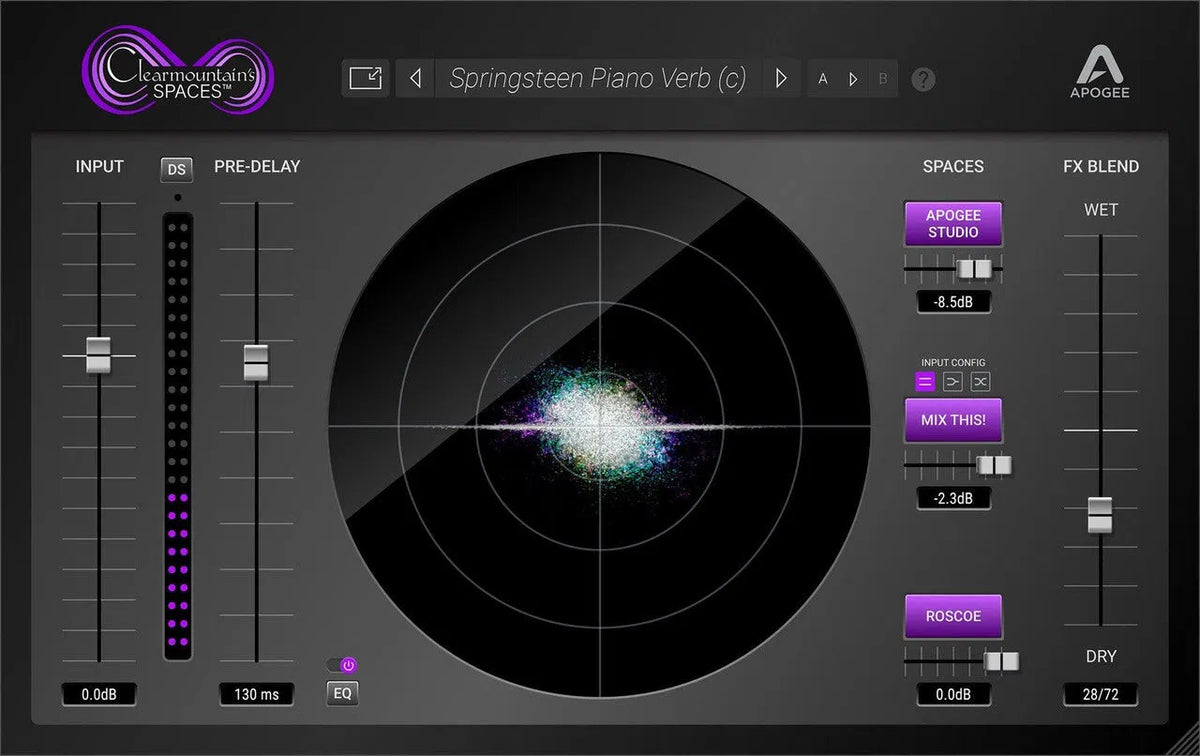This screenshot has width=1200, height=756.
Task: Switch to the A comparison setting
Action: click(x=824, y=77)
